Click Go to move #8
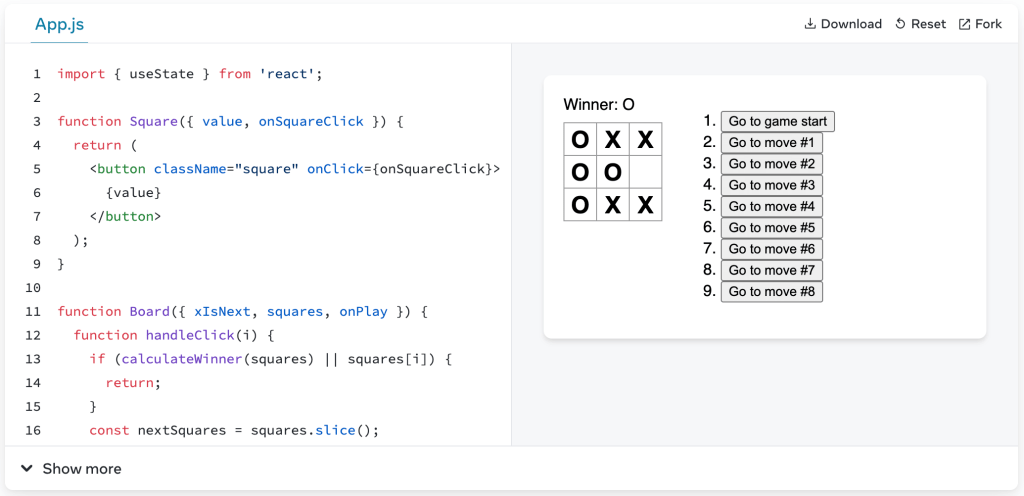Image resolution: width=1024 pixels, height=496 pixels. pos(771,292)
